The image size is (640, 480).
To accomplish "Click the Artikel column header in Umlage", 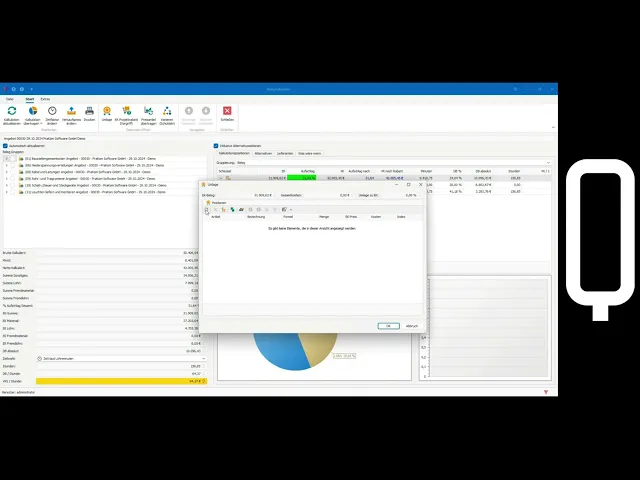I will (216, 217).
